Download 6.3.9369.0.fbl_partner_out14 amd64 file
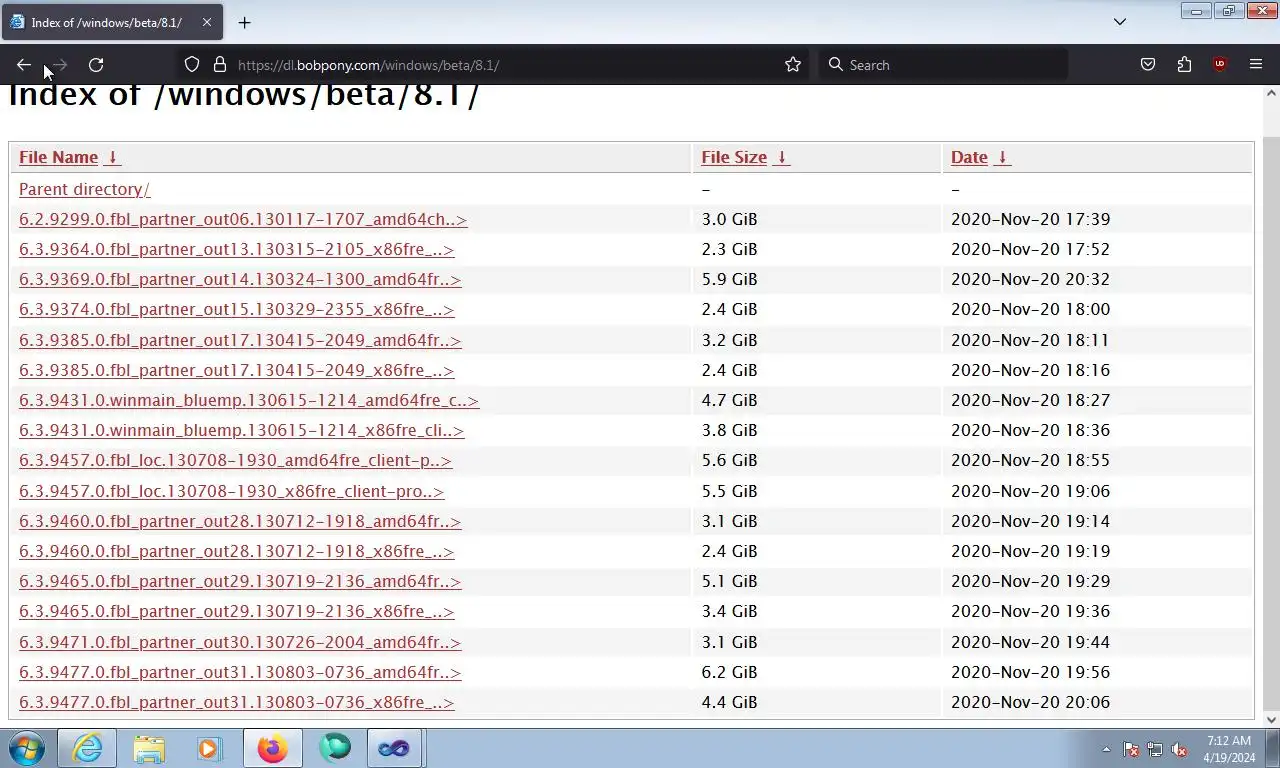This screenshot has width=1280, height=768. click(x=240, y=279)
